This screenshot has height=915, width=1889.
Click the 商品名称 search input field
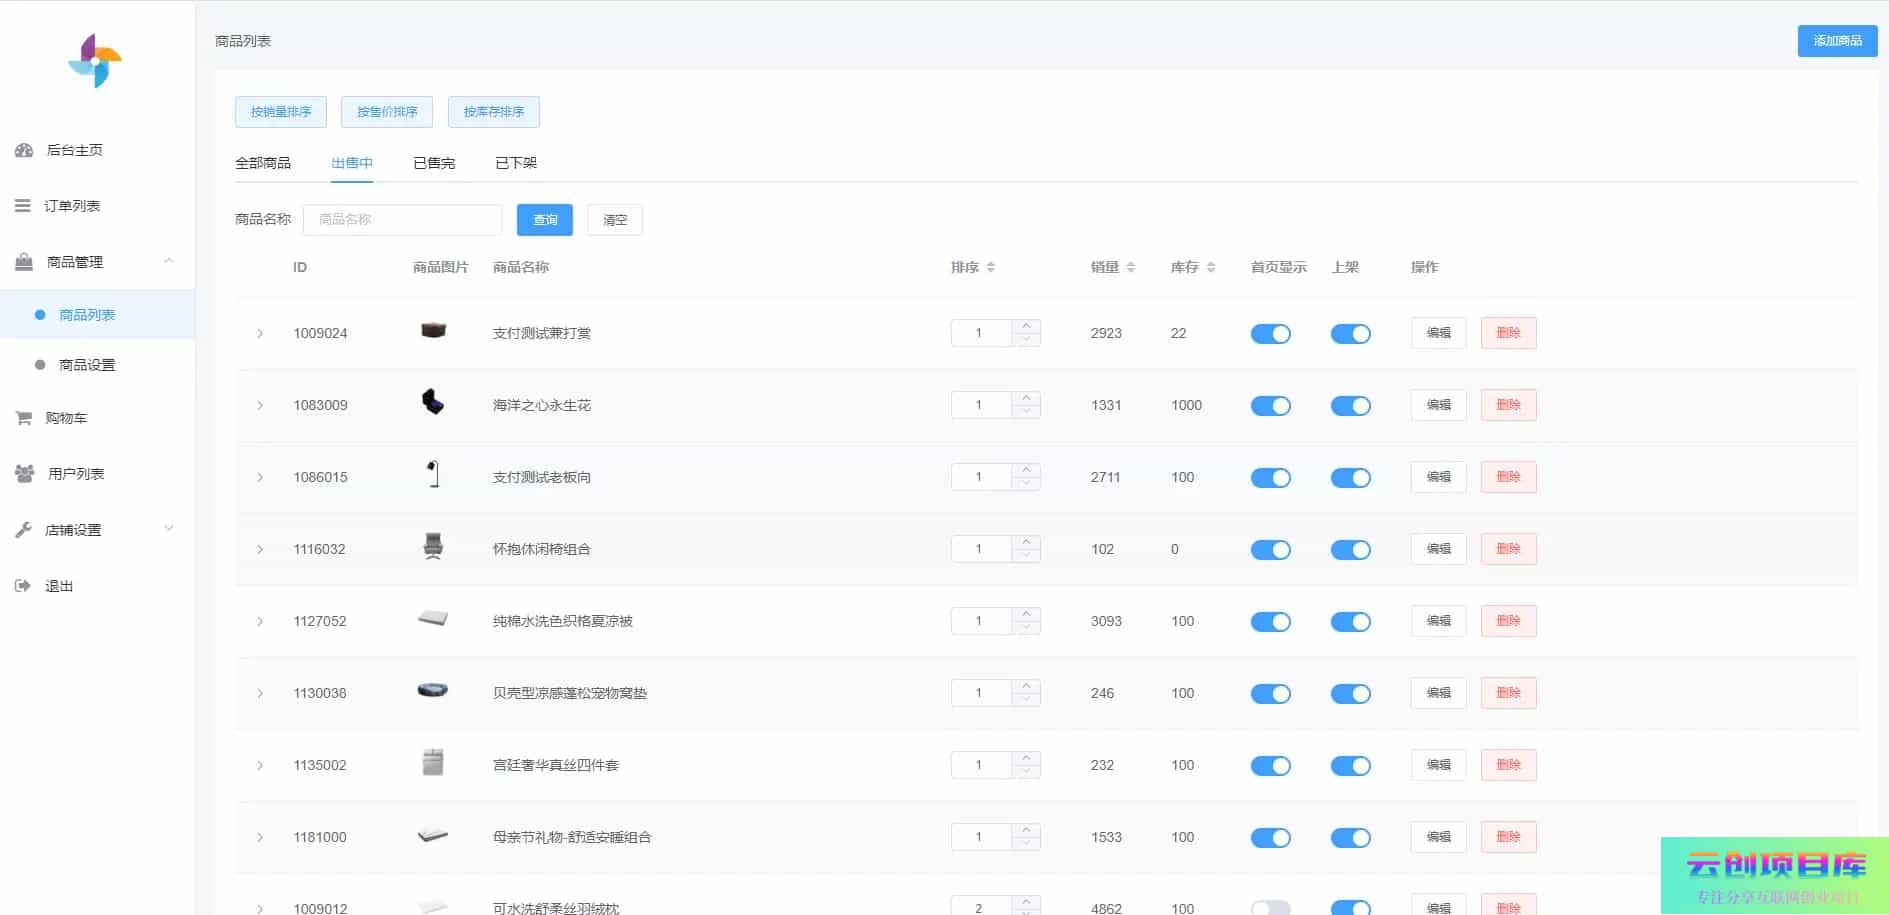point(402,220)
